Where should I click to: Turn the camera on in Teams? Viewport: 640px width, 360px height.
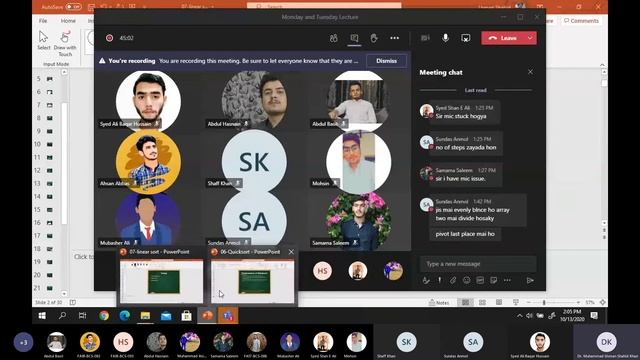425,38
